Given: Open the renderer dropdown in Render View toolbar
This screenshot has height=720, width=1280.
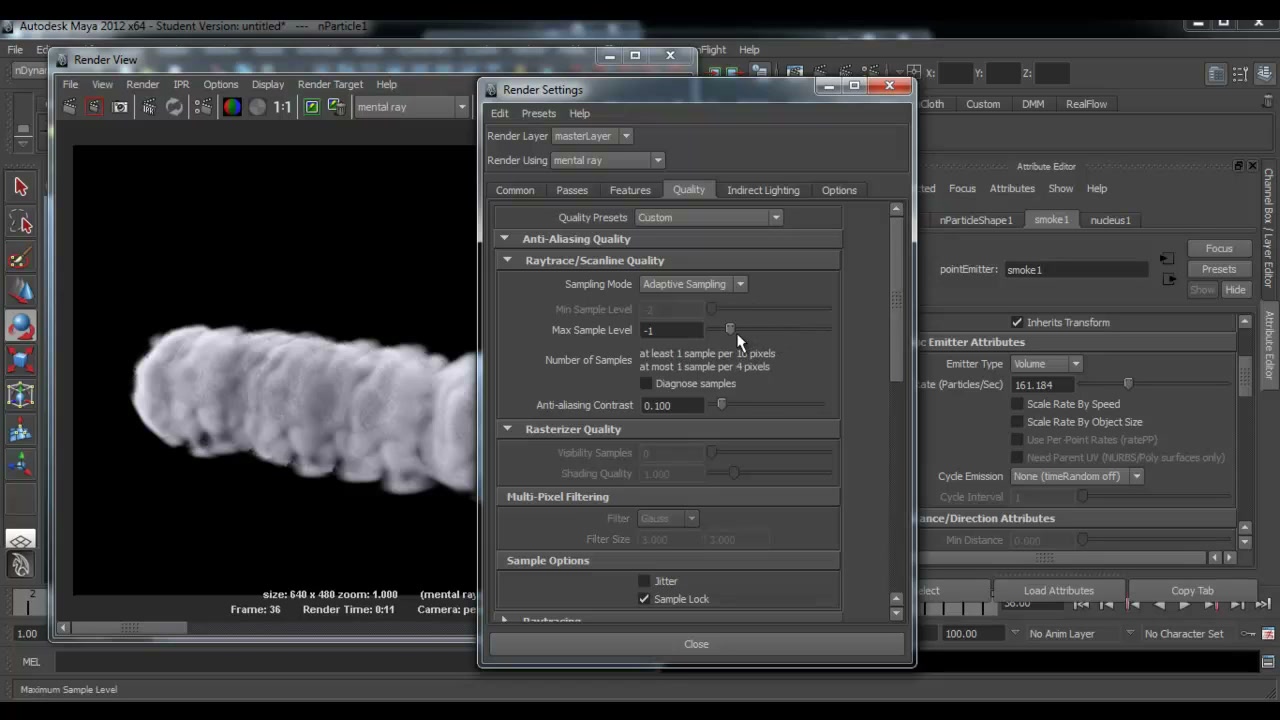Looking at the screenshot, I should (x=413, y=107).
